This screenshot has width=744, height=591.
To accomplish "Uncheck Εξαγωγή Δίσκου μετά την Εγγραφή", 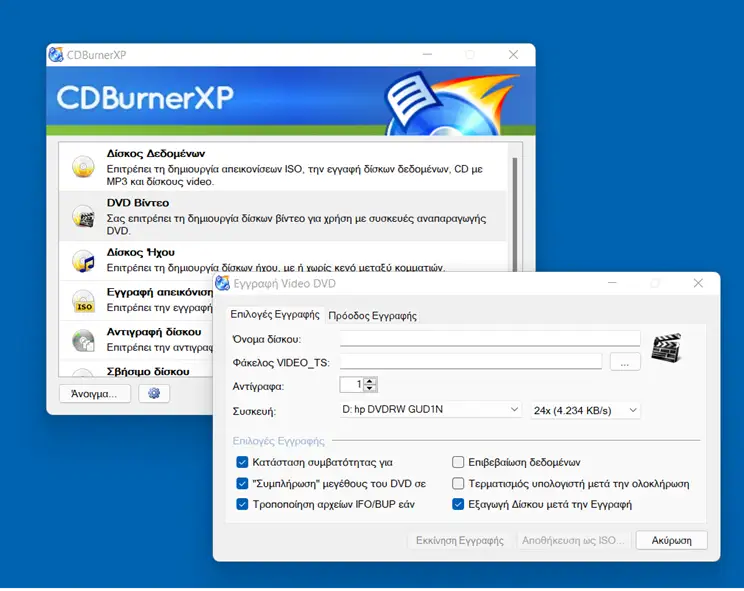I will point(458,504).
